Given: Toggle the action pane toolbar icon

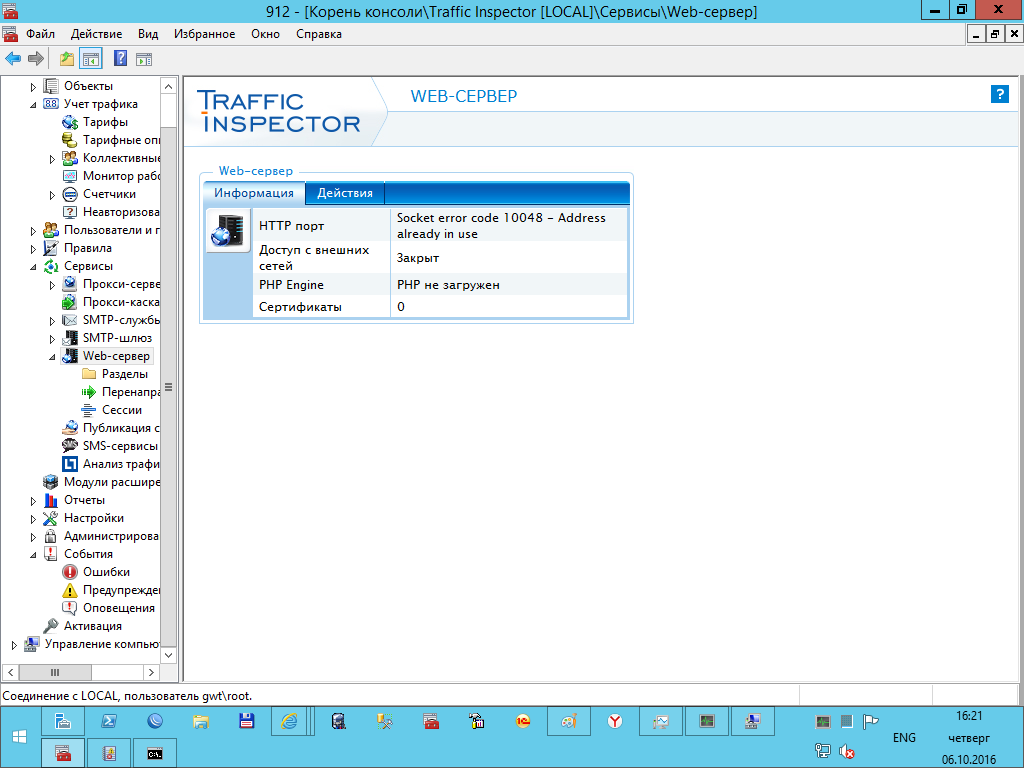Looking at the screenshot, I should click(144, 59).
